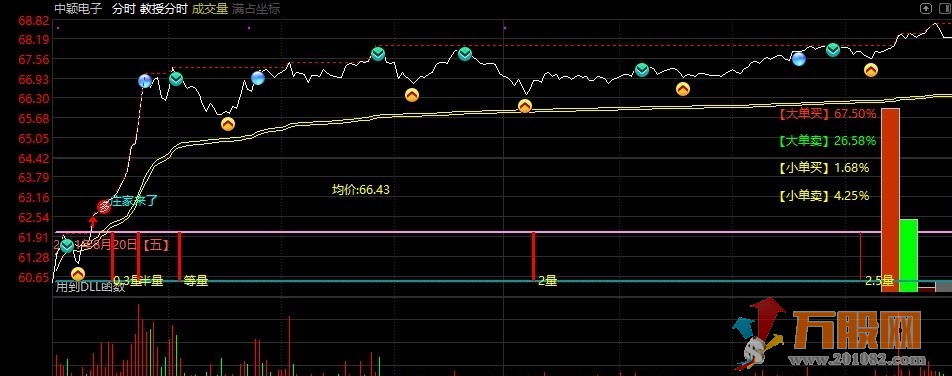Click the green down-arrow marker near 61.91
The width and height of the screenshot is (952, 376).
tap(67, 246)
